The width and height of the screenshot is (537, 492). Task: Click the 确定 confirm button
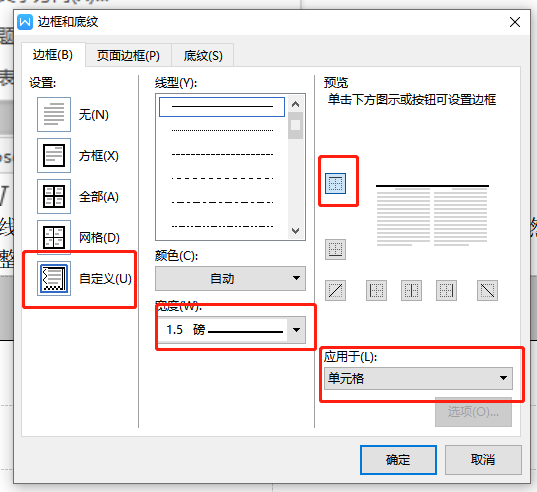tap(398, 460)
